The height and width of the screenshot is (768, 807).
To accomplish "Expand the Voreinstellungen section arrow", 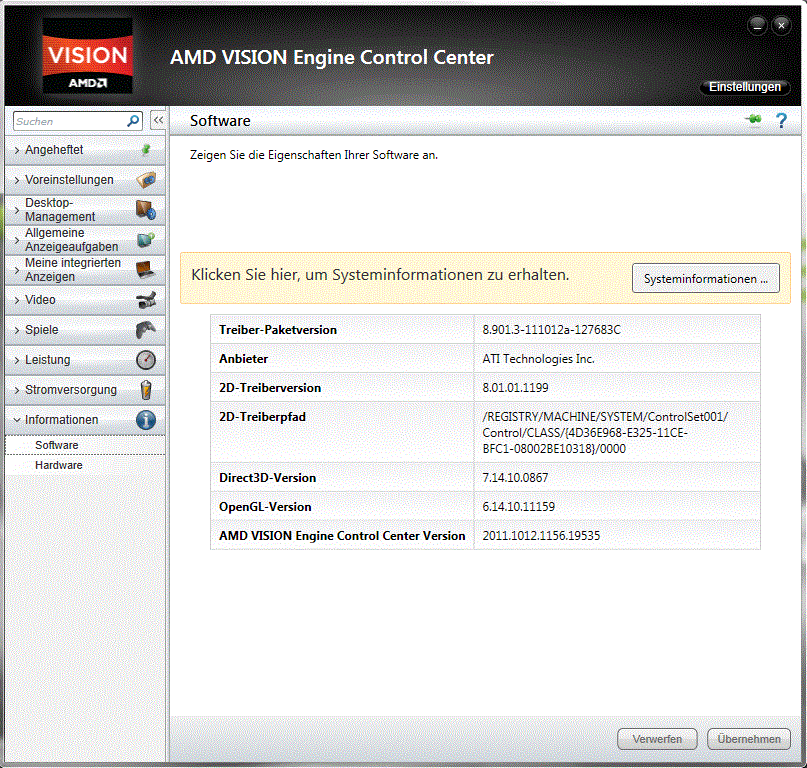I will point(17,180).
